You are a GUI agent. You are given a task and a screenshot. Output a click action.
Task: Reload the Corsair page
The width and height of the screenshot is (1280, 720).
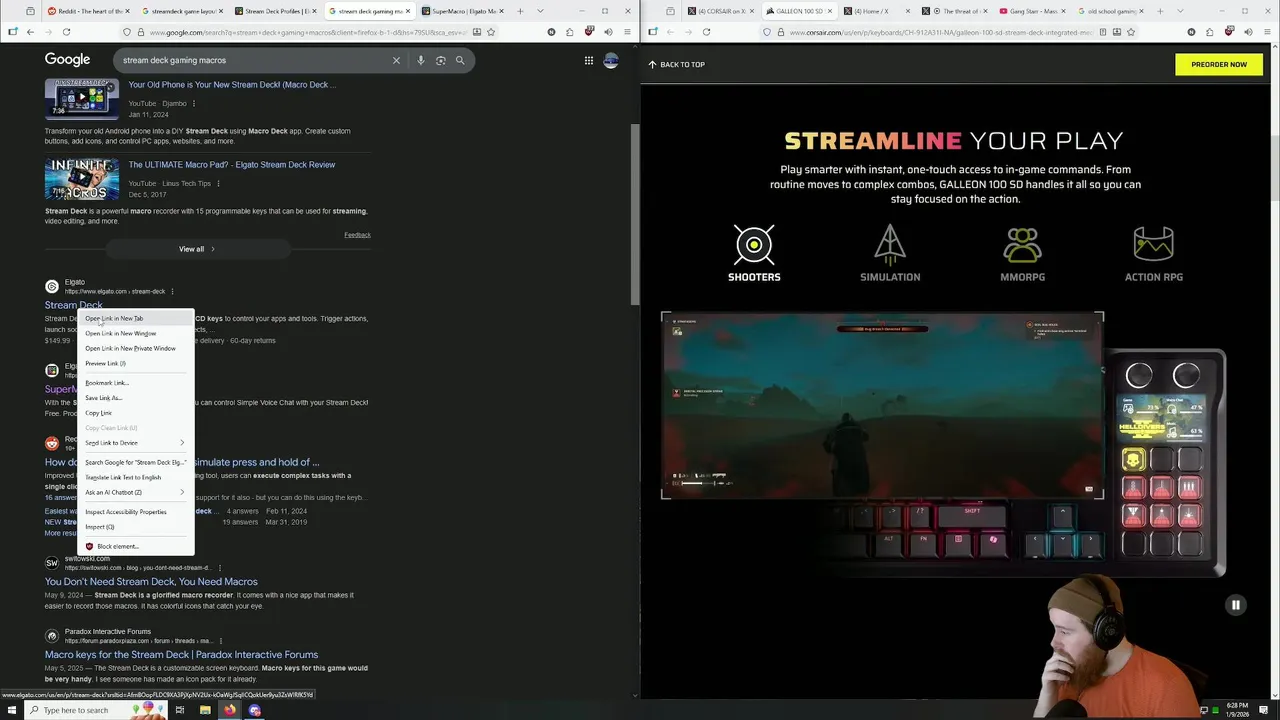(x=706, y=32)
